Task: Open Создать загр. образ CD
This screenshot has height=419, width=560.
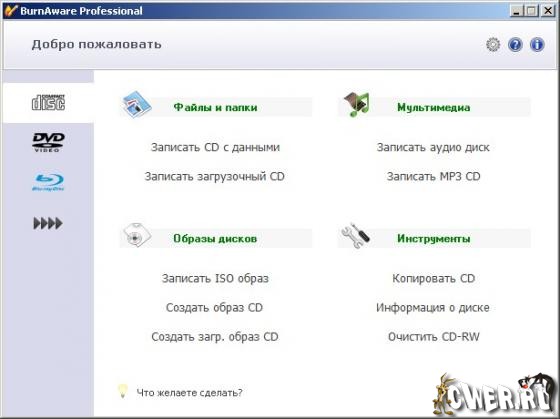Action: tap(215, 337)
